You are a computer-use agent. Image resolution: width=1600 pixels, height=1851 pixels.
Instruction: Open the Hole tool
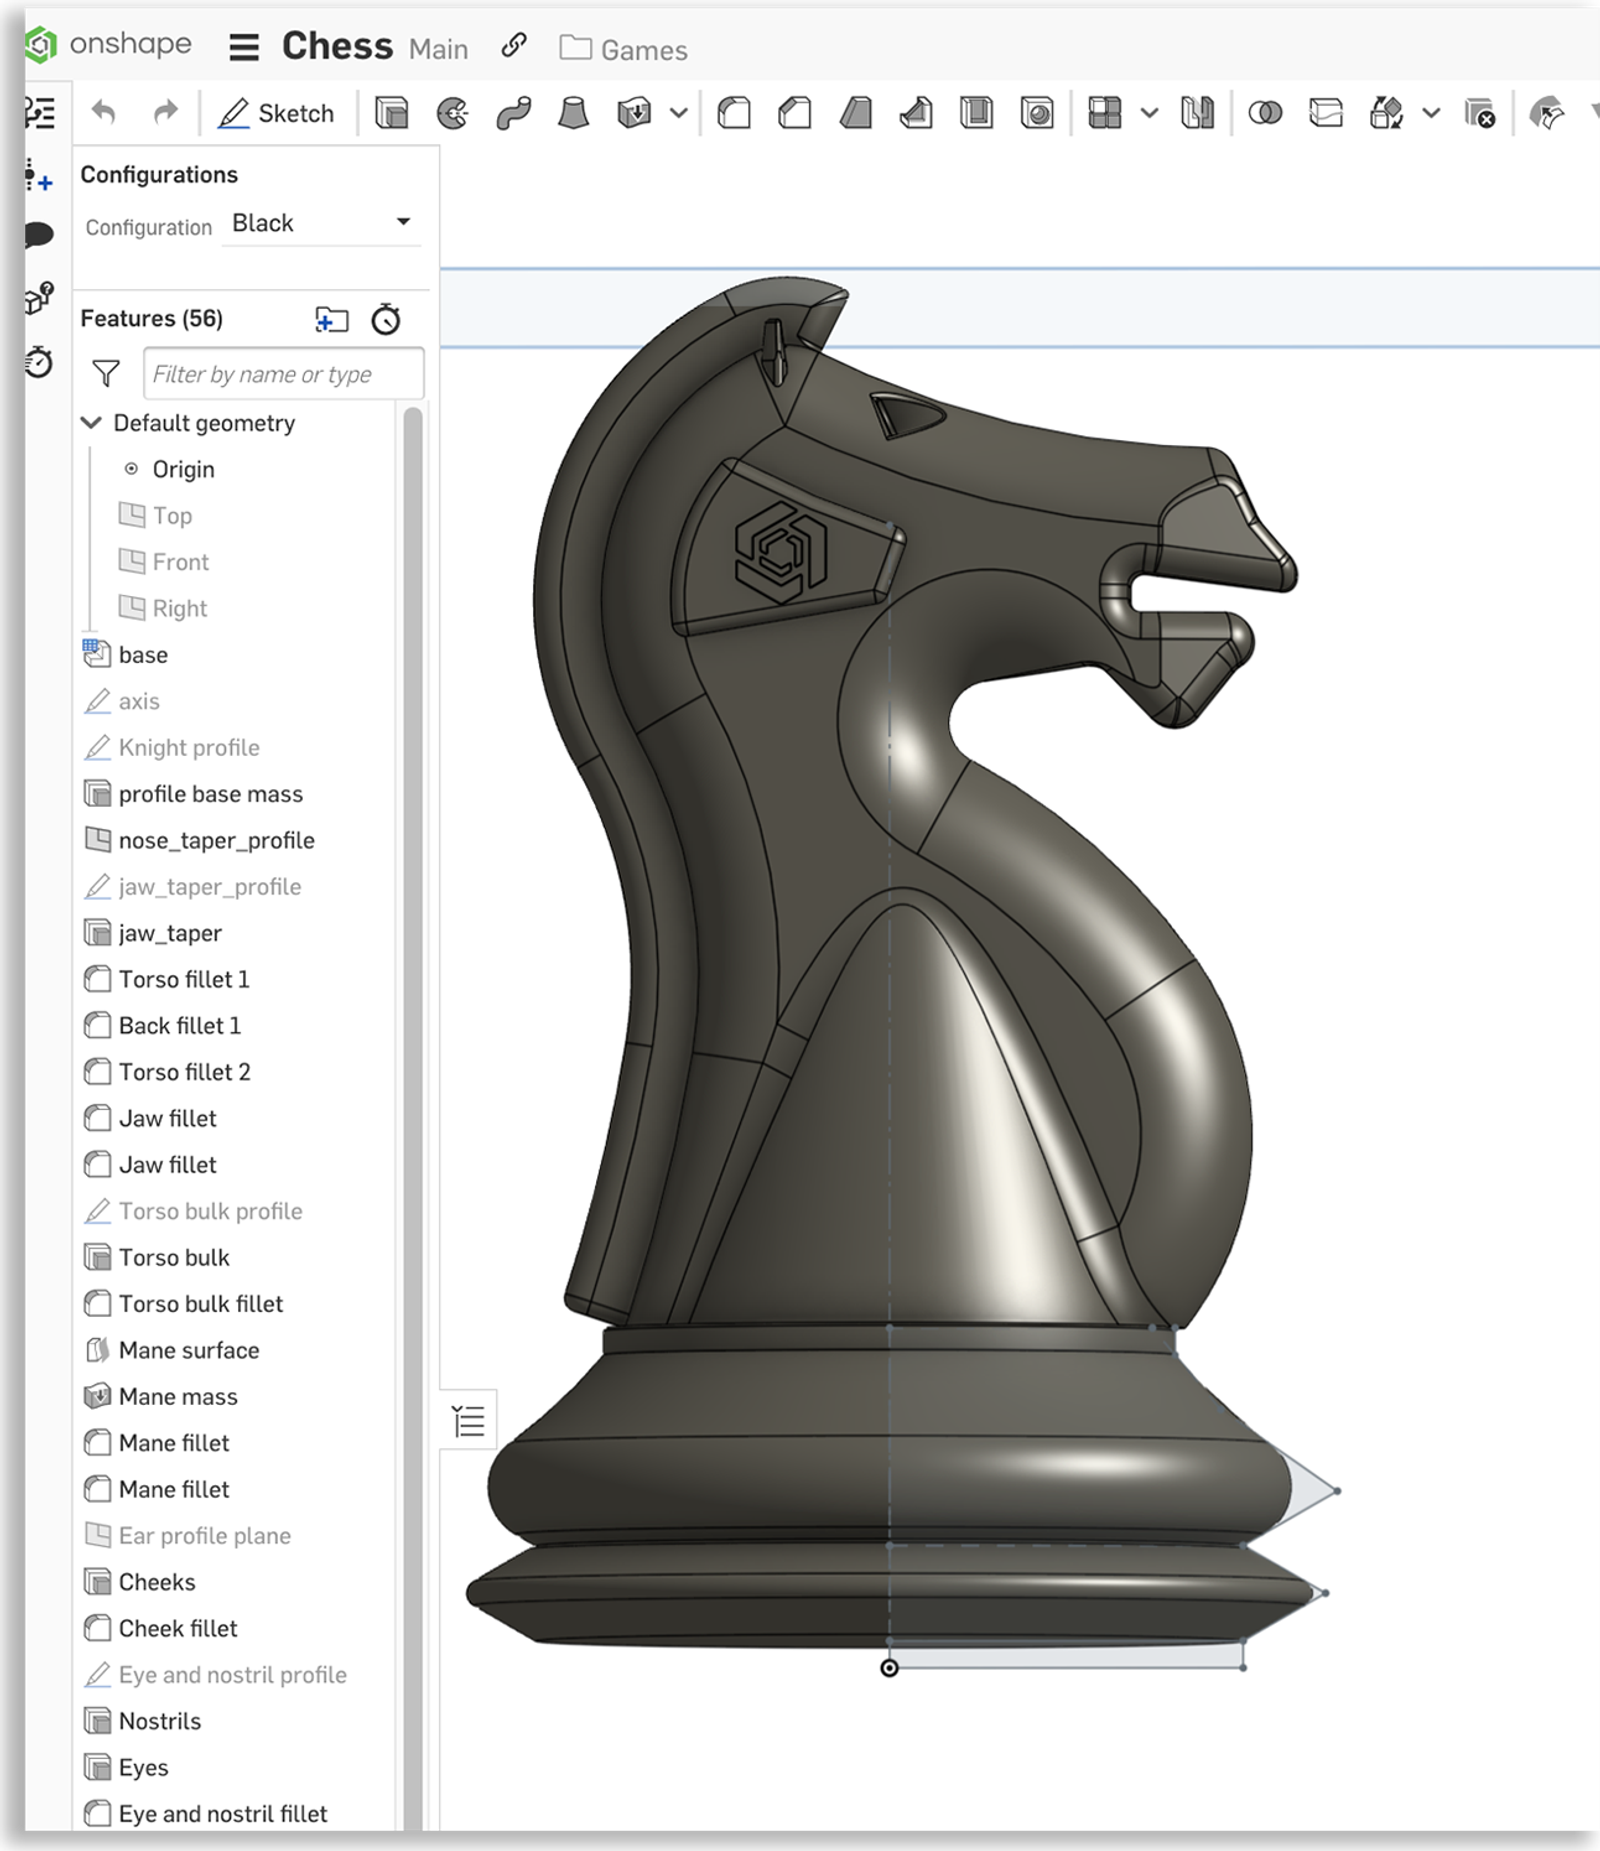click(x=1037, y=113)
